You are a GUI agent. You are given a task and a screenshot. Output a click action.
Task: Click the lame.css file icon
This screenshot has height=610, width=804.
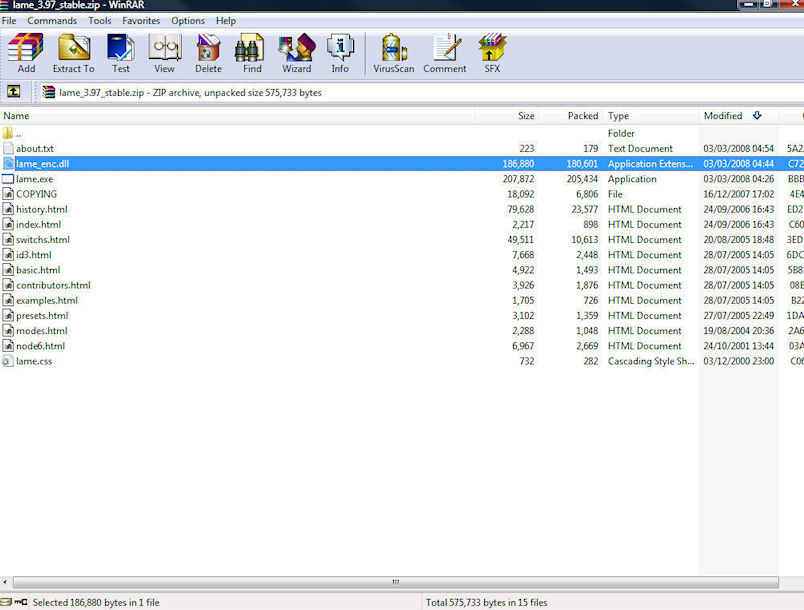coord(8,361)
